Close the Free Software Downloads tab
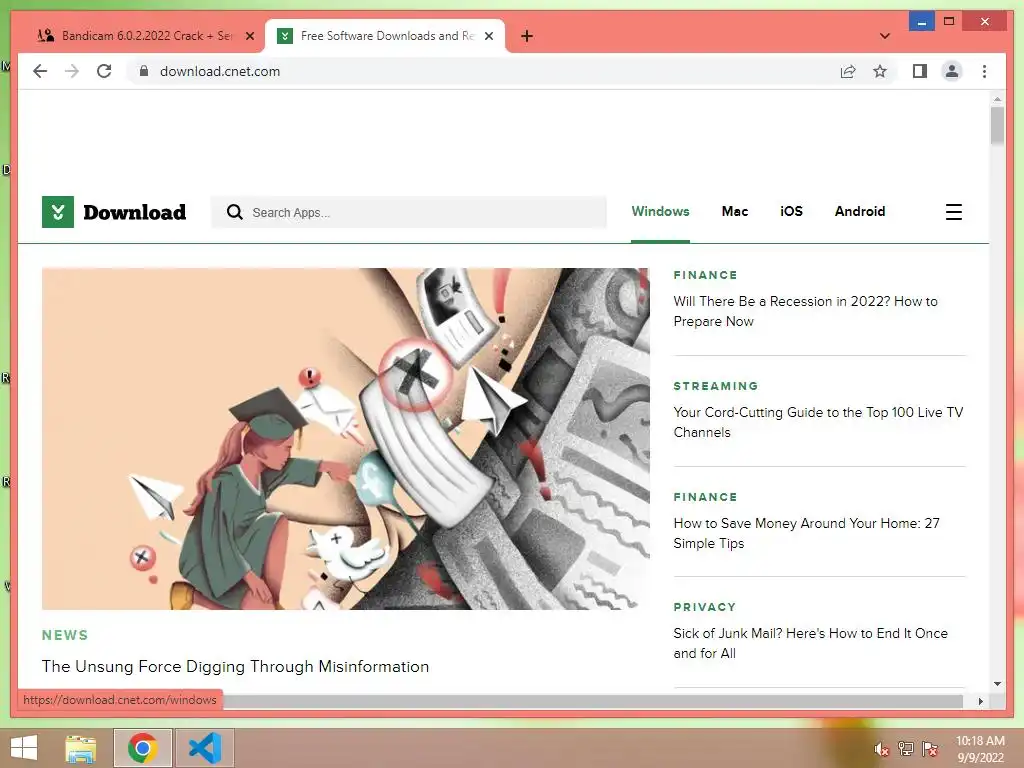Viewport: 1024px width, 768px height. (488, 36)
